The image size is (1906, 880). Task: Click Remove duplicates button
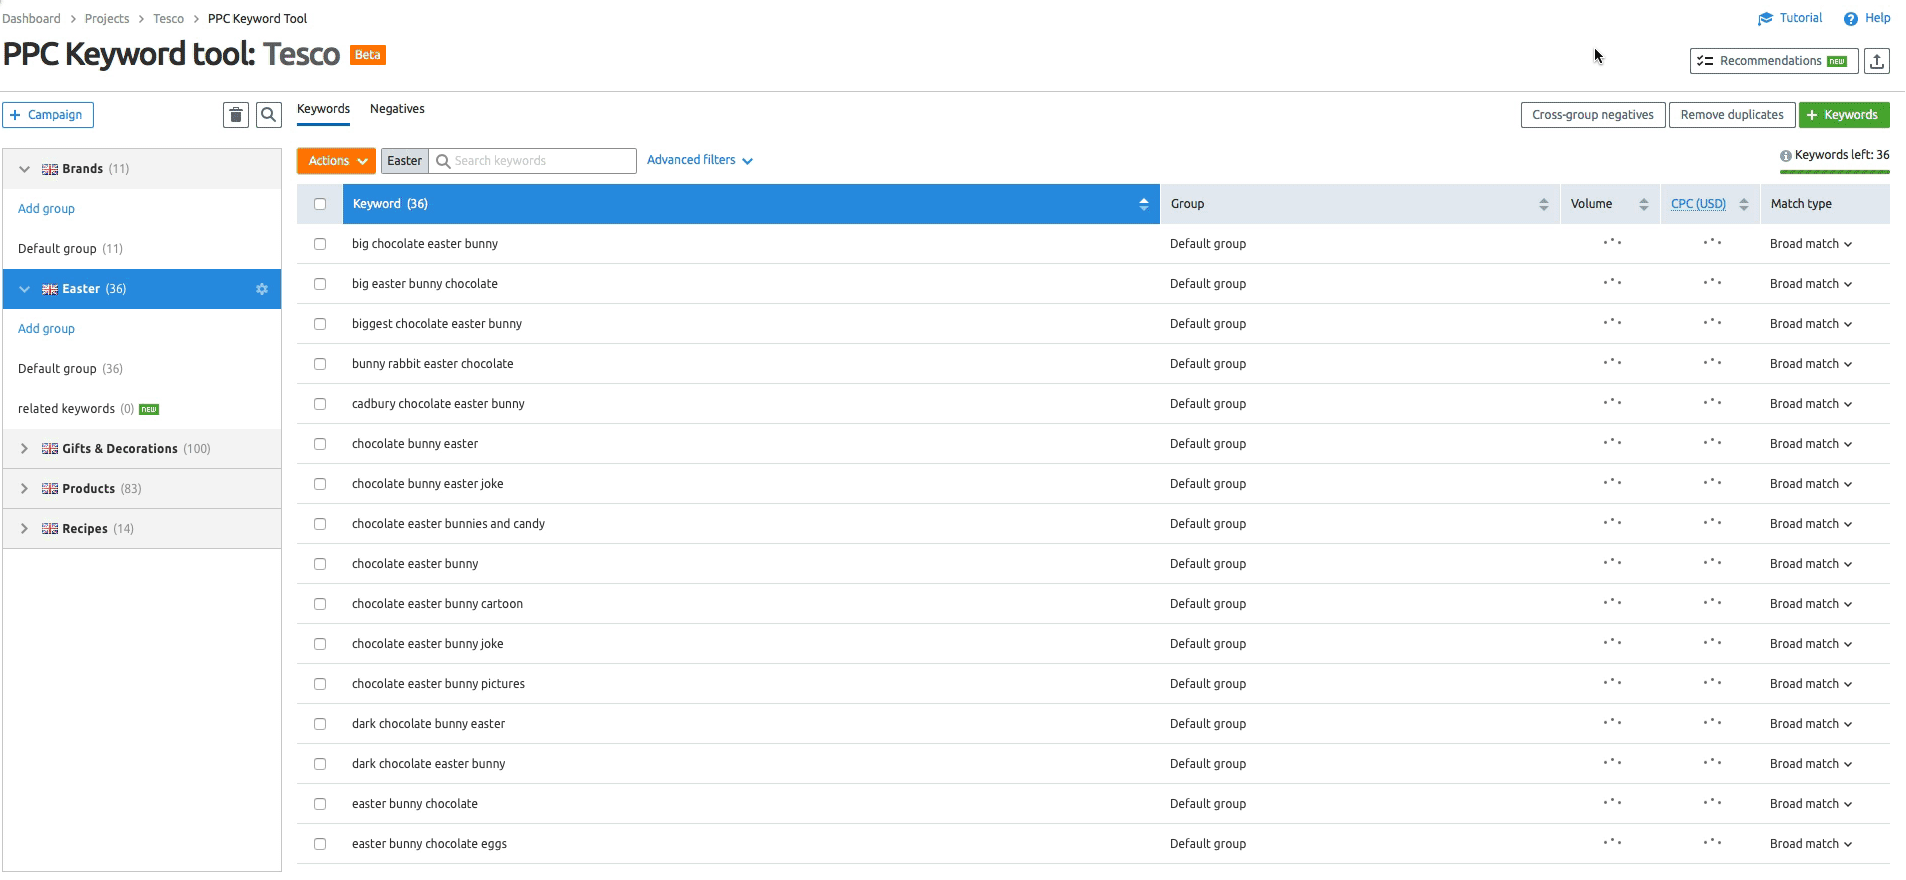tap(1732, 115)
